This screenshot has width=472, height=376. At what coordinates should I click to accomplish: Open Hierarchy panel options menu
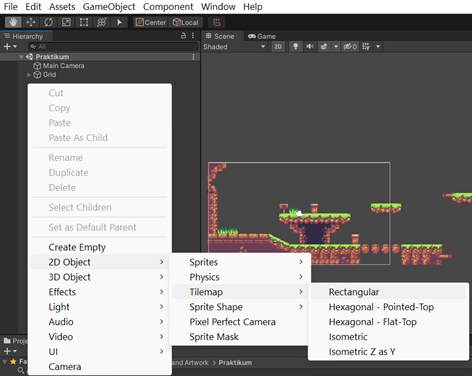coord(193,36)
